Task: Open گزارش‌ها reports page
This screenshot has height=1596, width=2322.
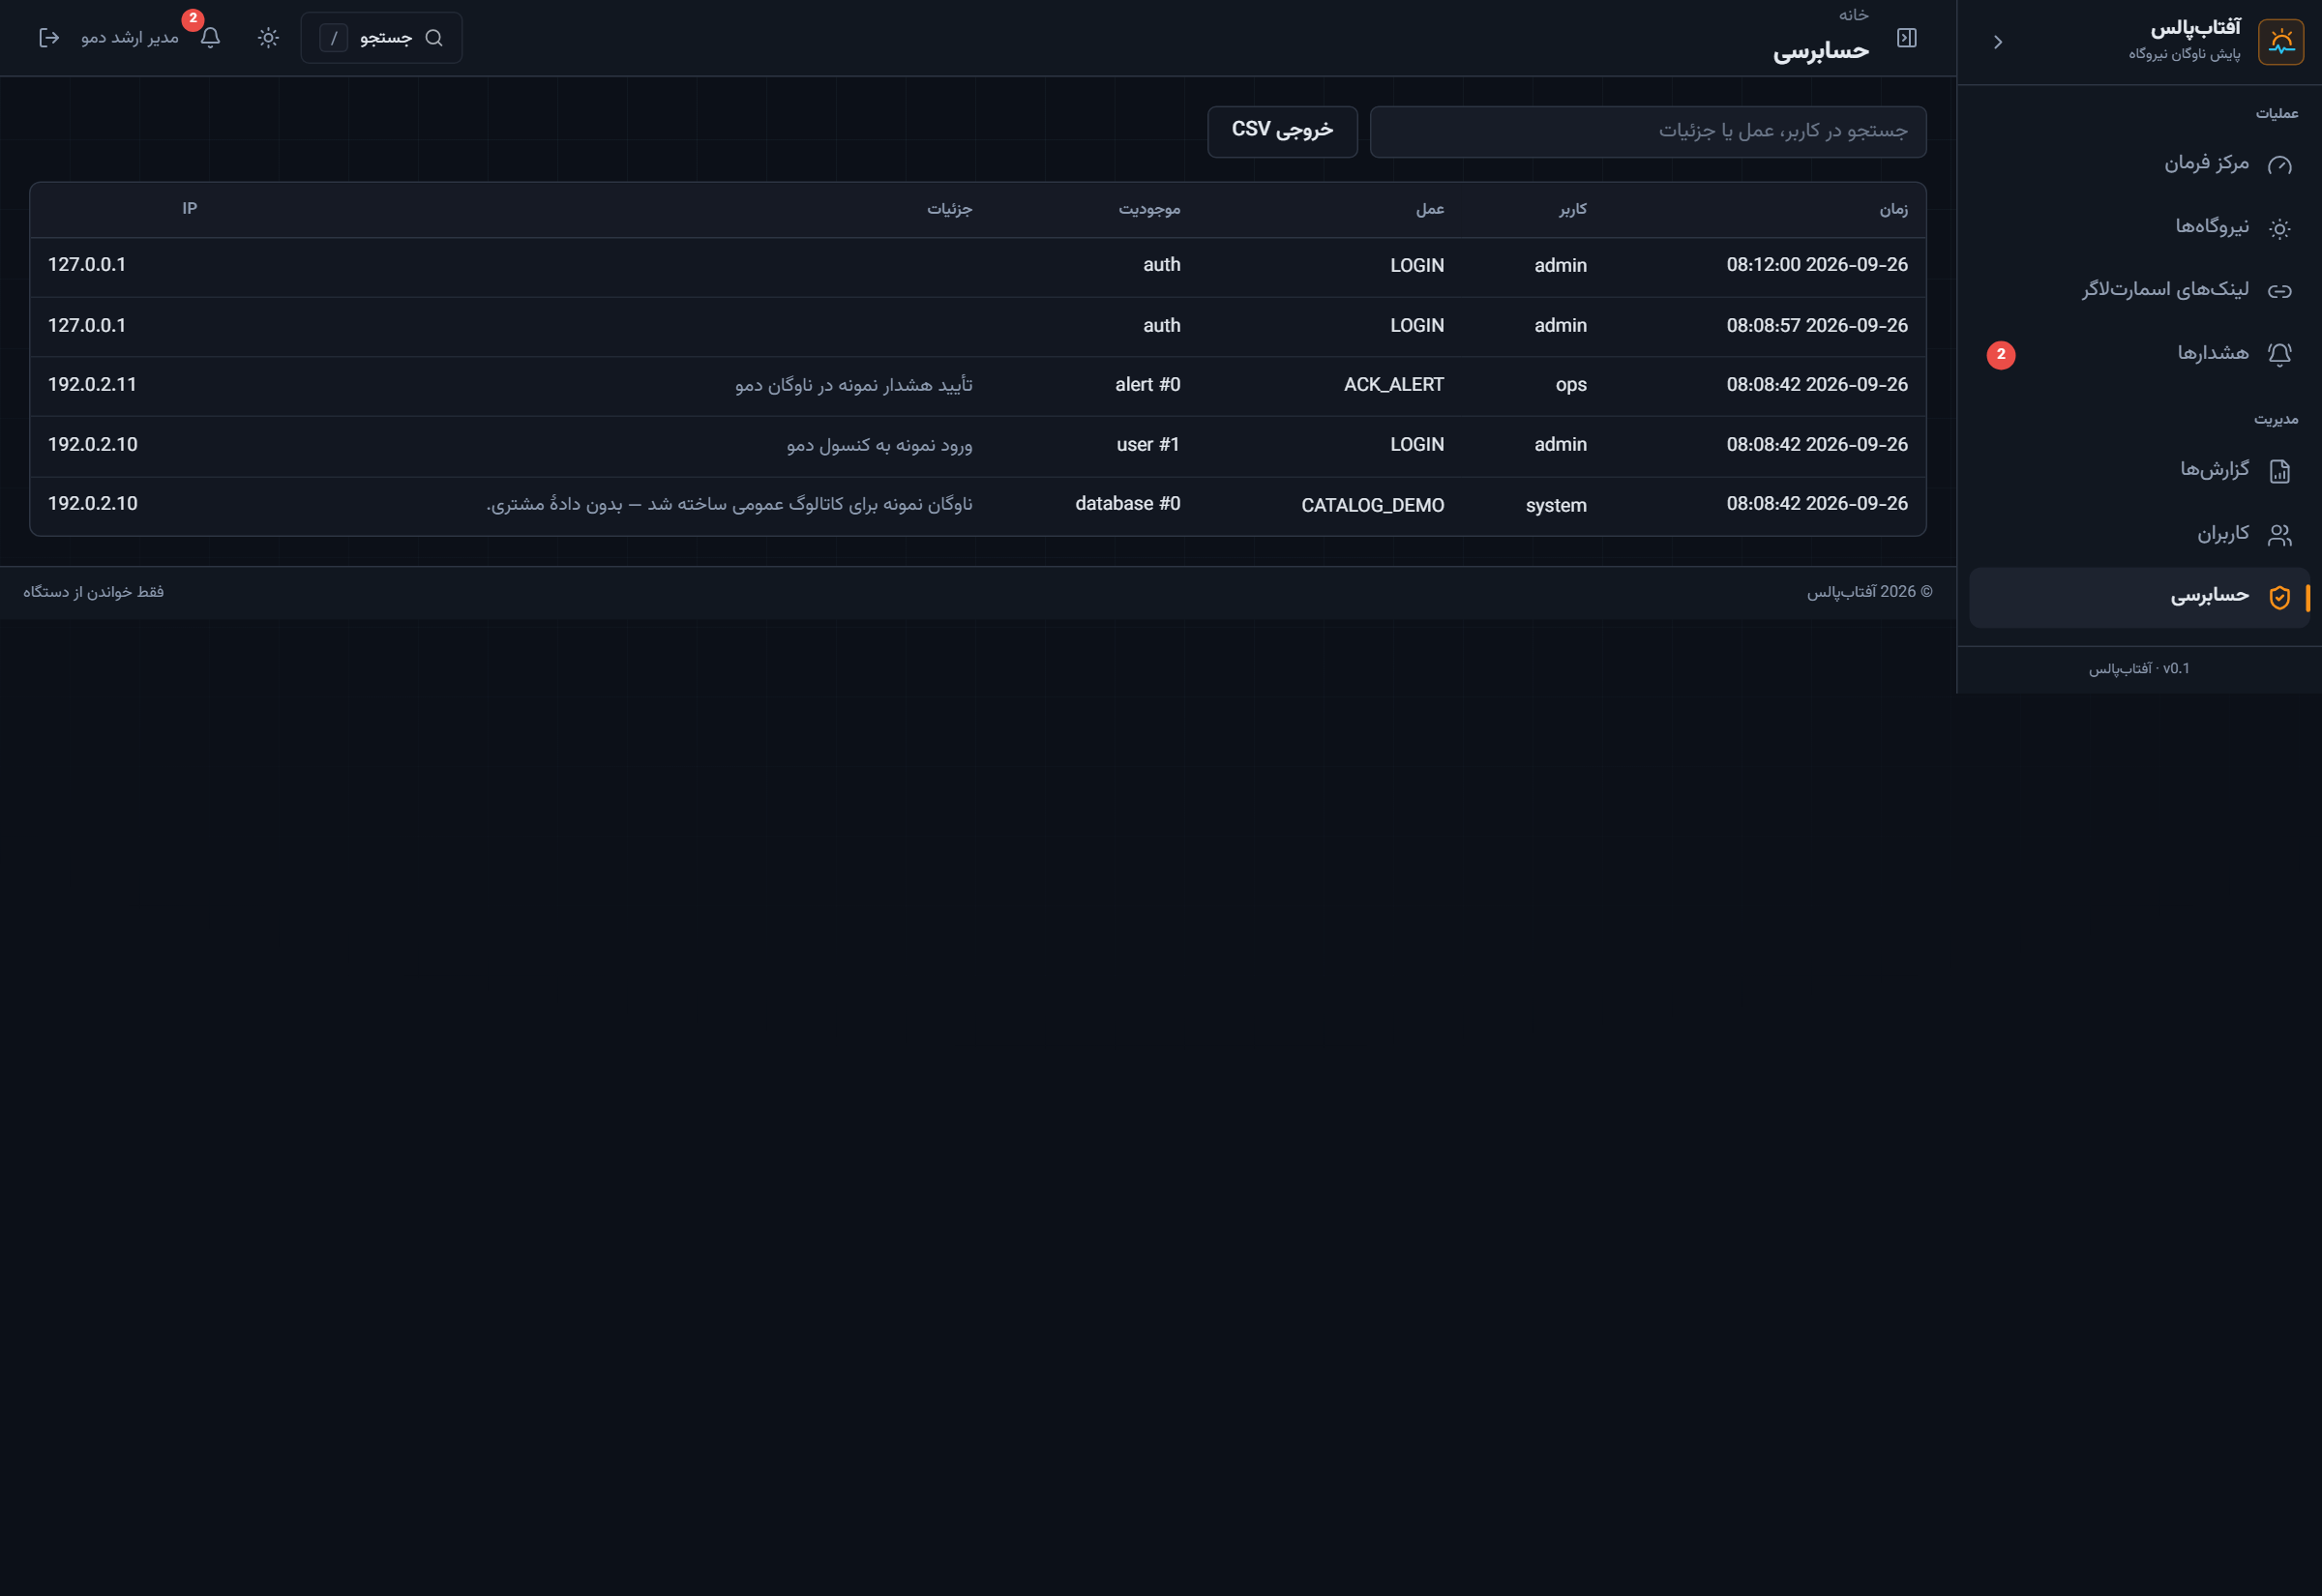Action: pyautogui.click(x=2139, y=470)
